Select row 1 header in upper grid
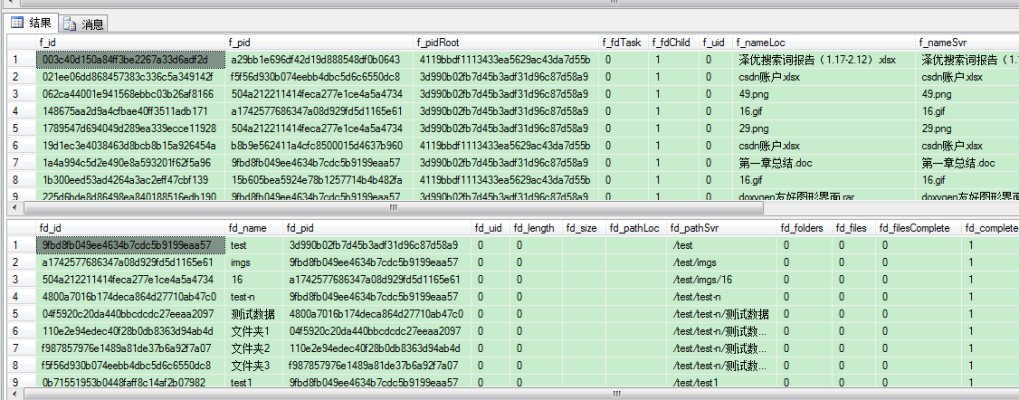Image resolution: width=1019 pixels, height=400 pixels. coord(21,60)
